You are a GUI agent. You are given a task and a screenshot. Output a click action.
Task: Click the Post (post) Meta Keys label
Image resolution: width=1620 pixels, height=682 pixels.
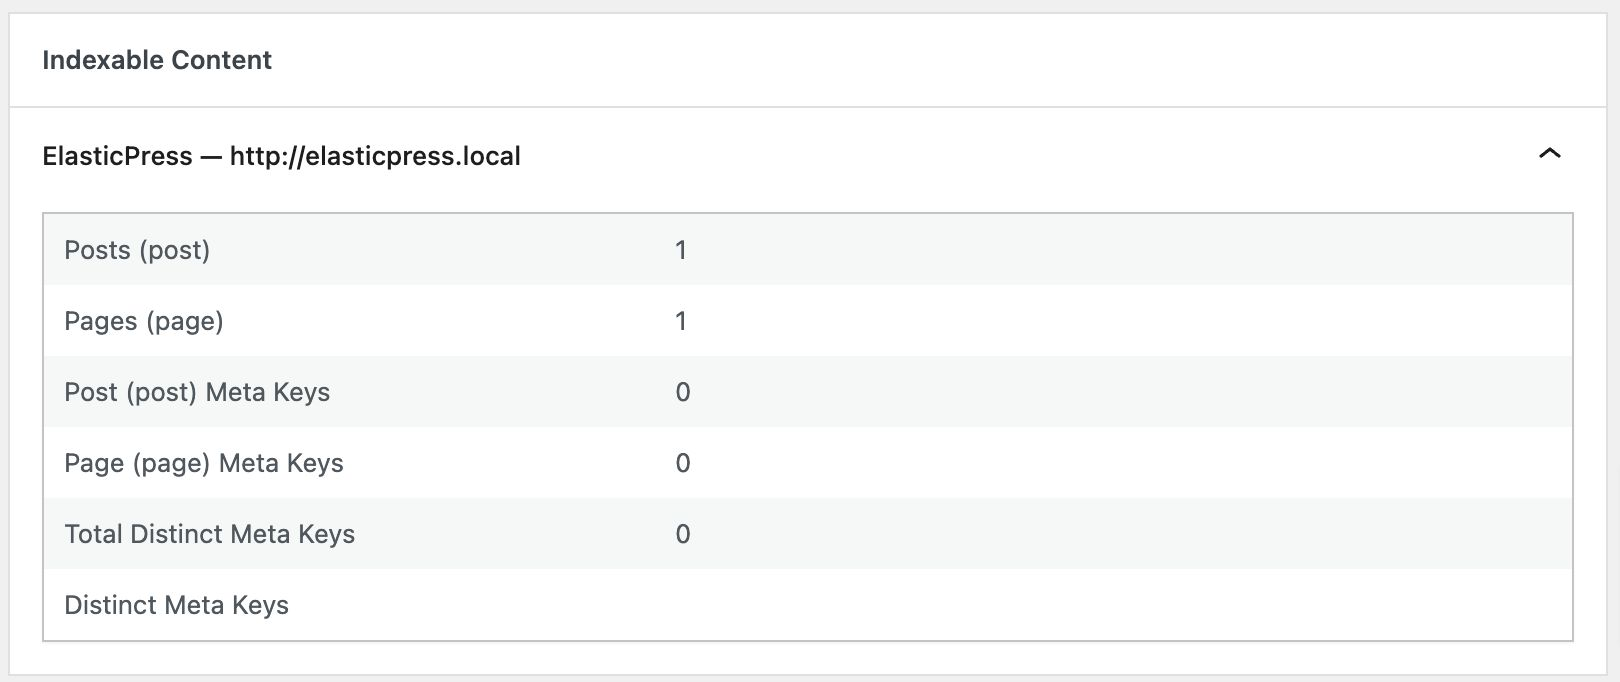pyautogui.click(x=197, y=392)
